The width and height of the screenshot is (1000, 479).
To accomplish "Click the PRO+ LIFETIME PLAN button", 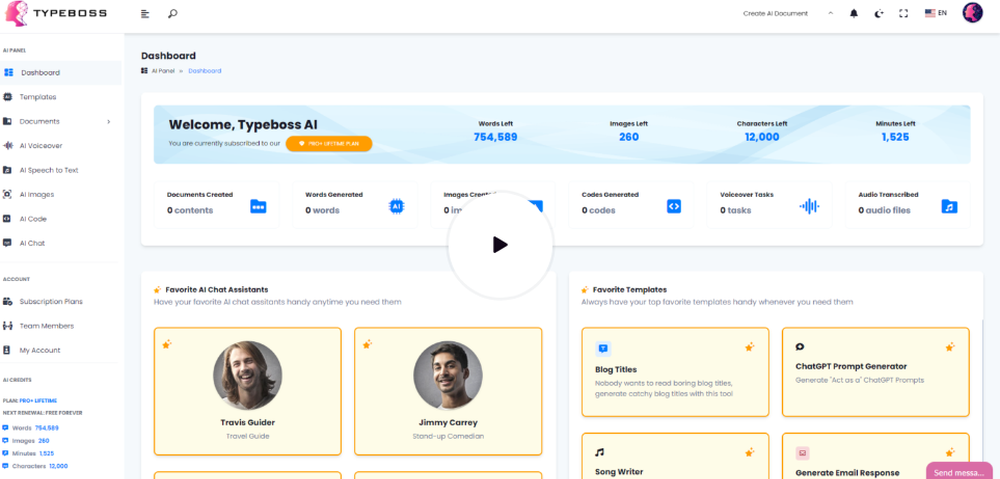I will click(329, 144).
